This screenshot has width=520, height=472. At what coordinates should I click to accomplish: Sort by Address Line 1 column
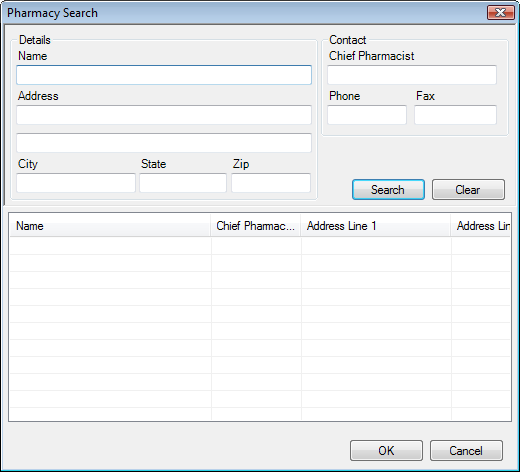point(376,226)
